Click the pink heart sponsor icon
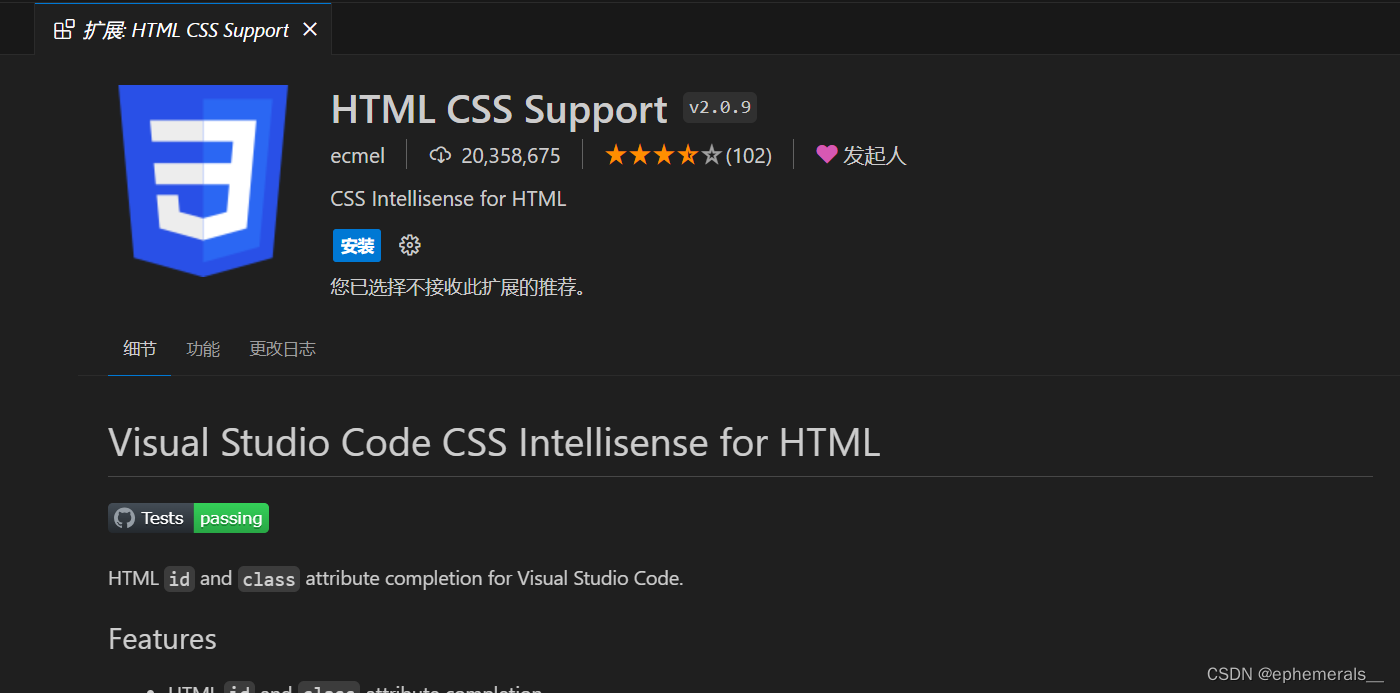The width and height of the screenshot is (1400, 693). coord(826,154)
